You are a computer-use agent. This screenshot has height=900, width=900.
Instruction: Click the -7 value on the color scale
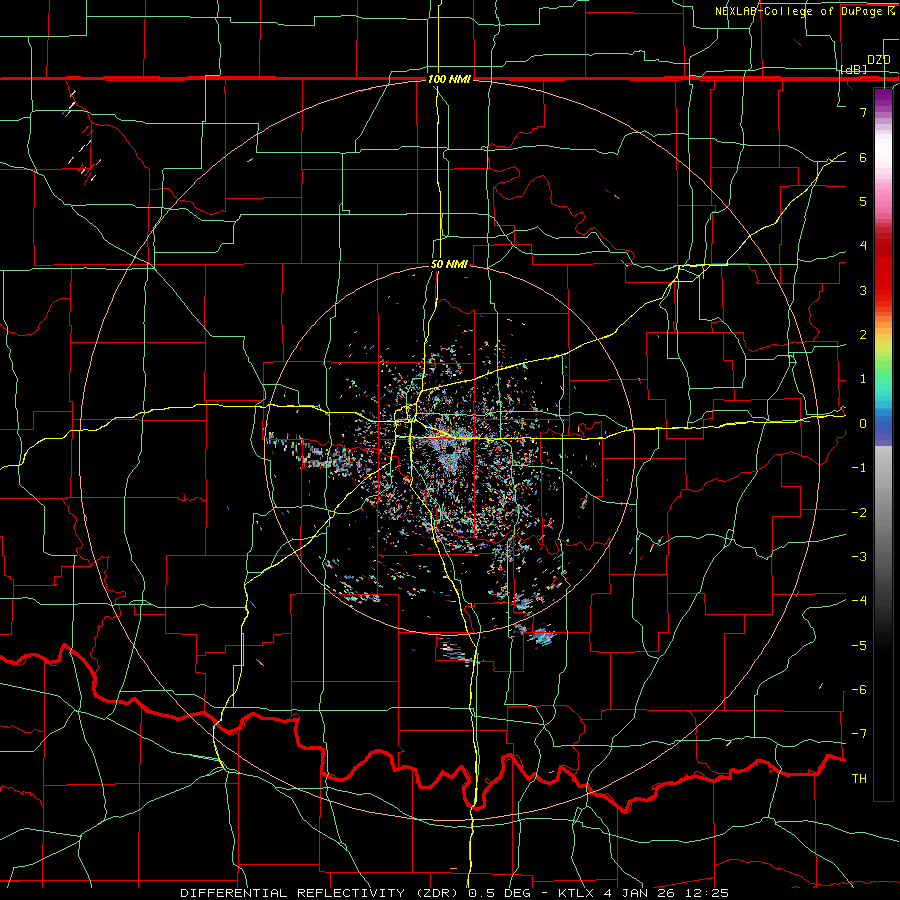point(859,734)
